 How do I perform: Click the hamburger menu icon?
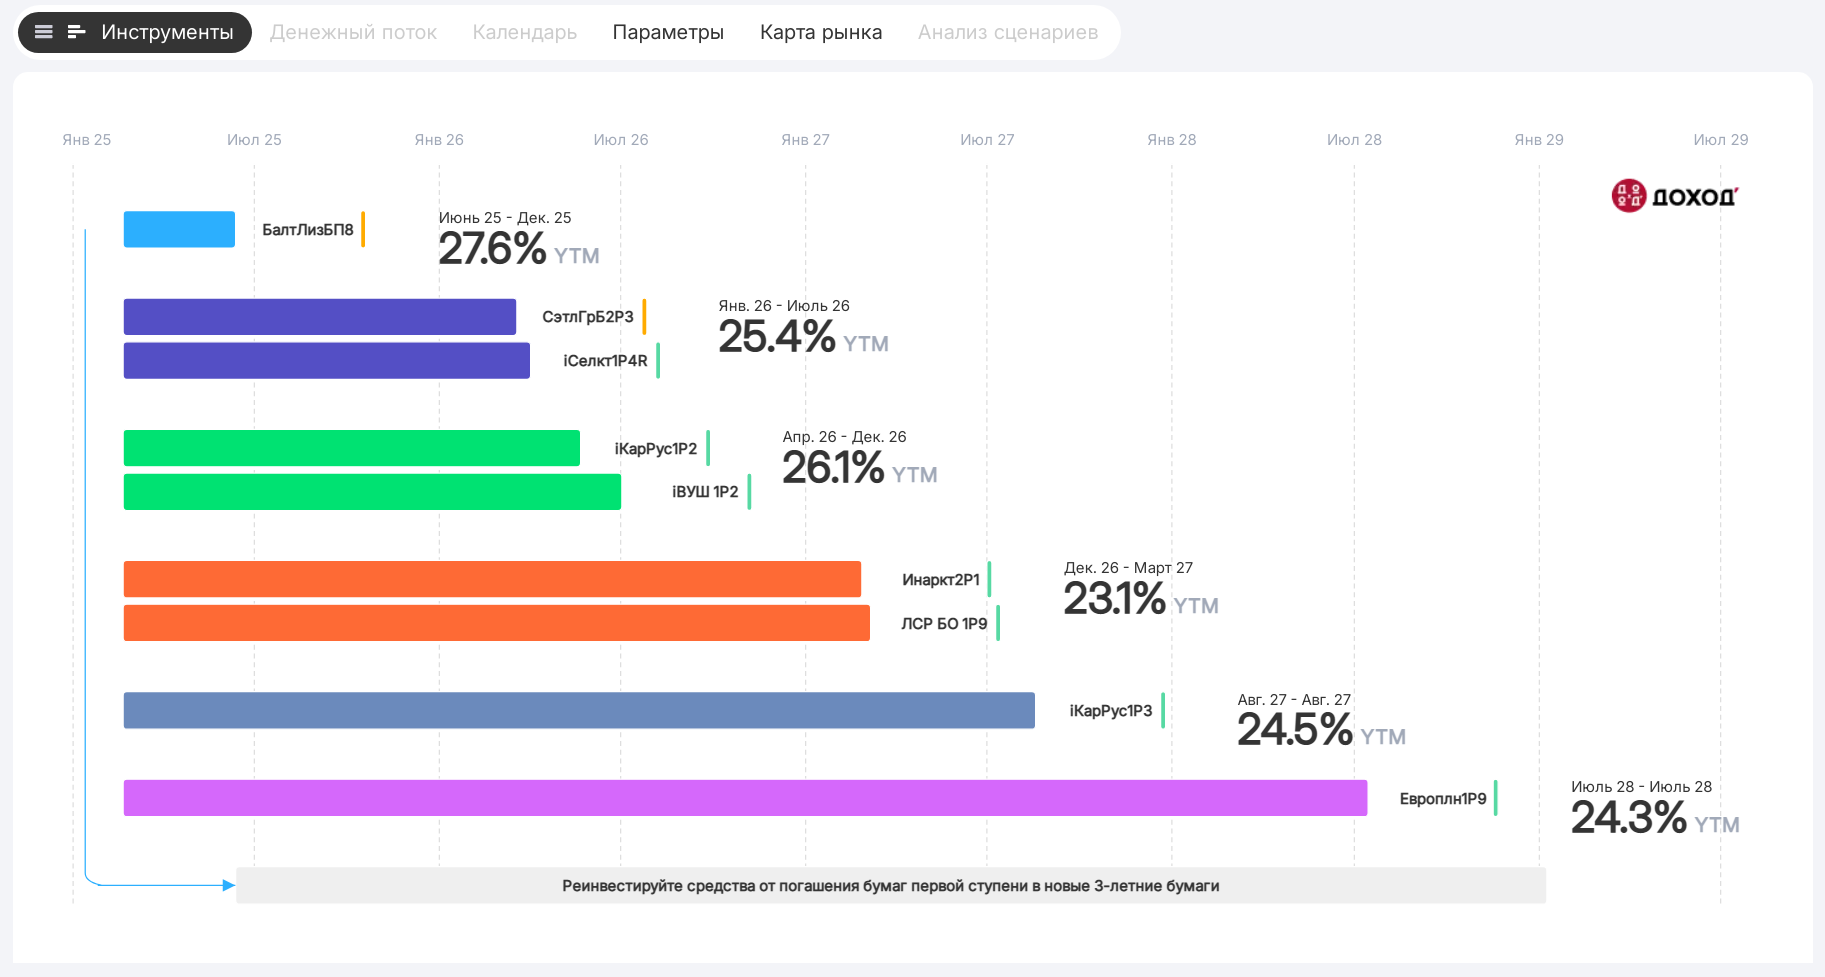tap(43, 32)
